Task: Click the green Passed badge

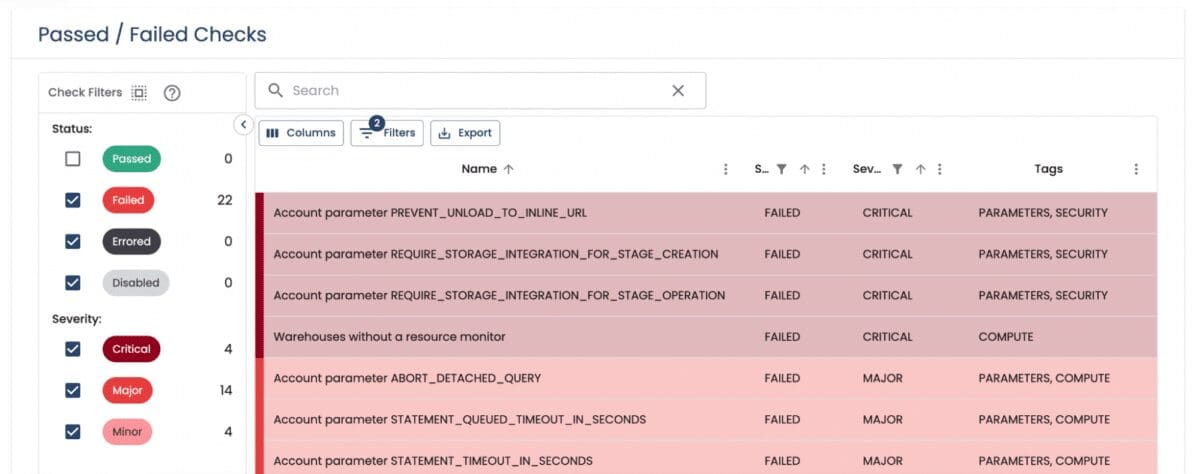Action: (131, 158)
